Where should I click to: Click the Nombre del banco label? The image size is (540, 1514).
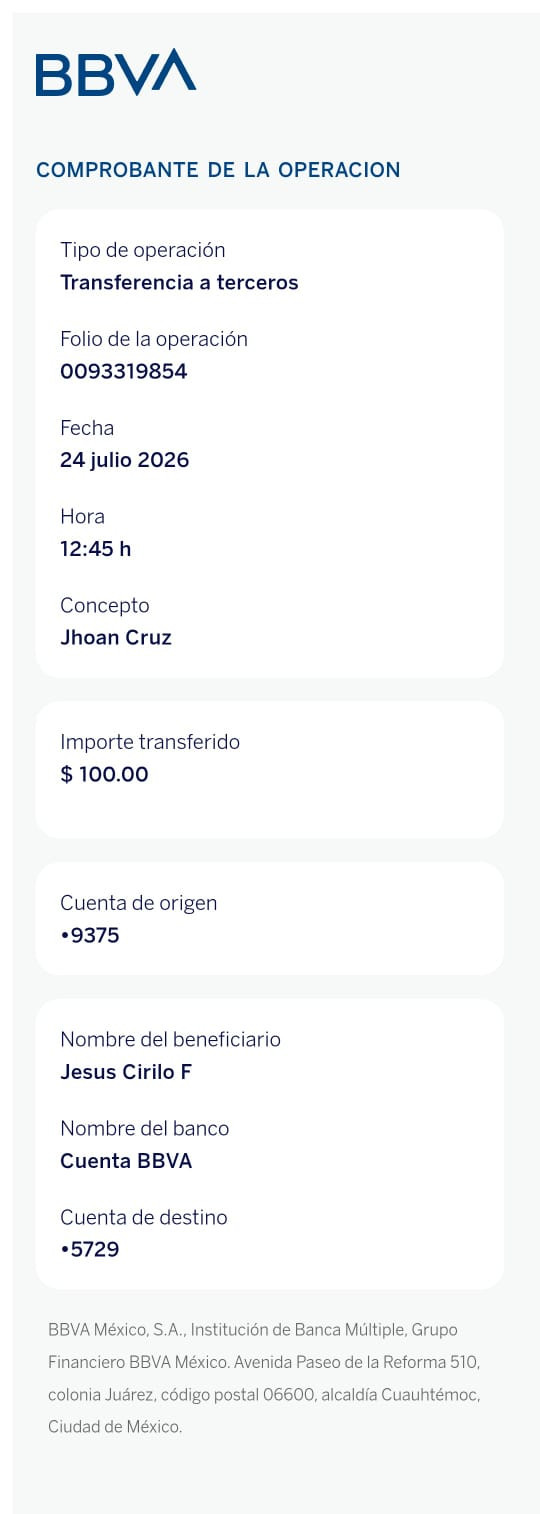click(x=145, y=1128)
